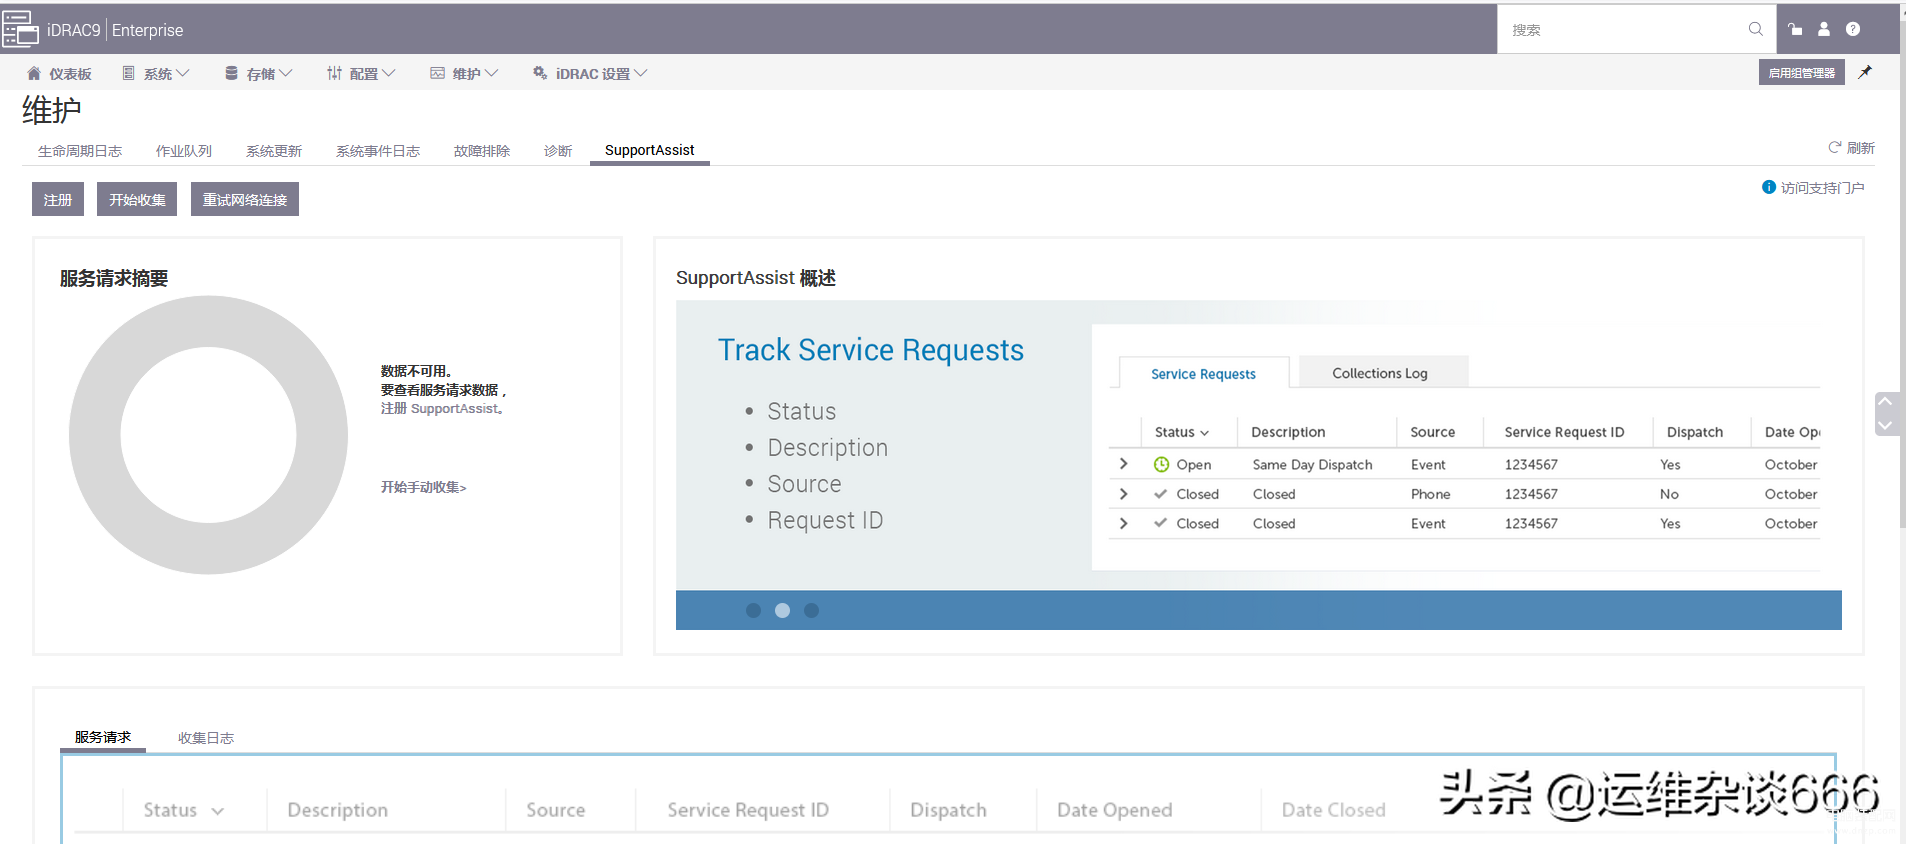Open the 生命周期日志 tab

[80, 151]
